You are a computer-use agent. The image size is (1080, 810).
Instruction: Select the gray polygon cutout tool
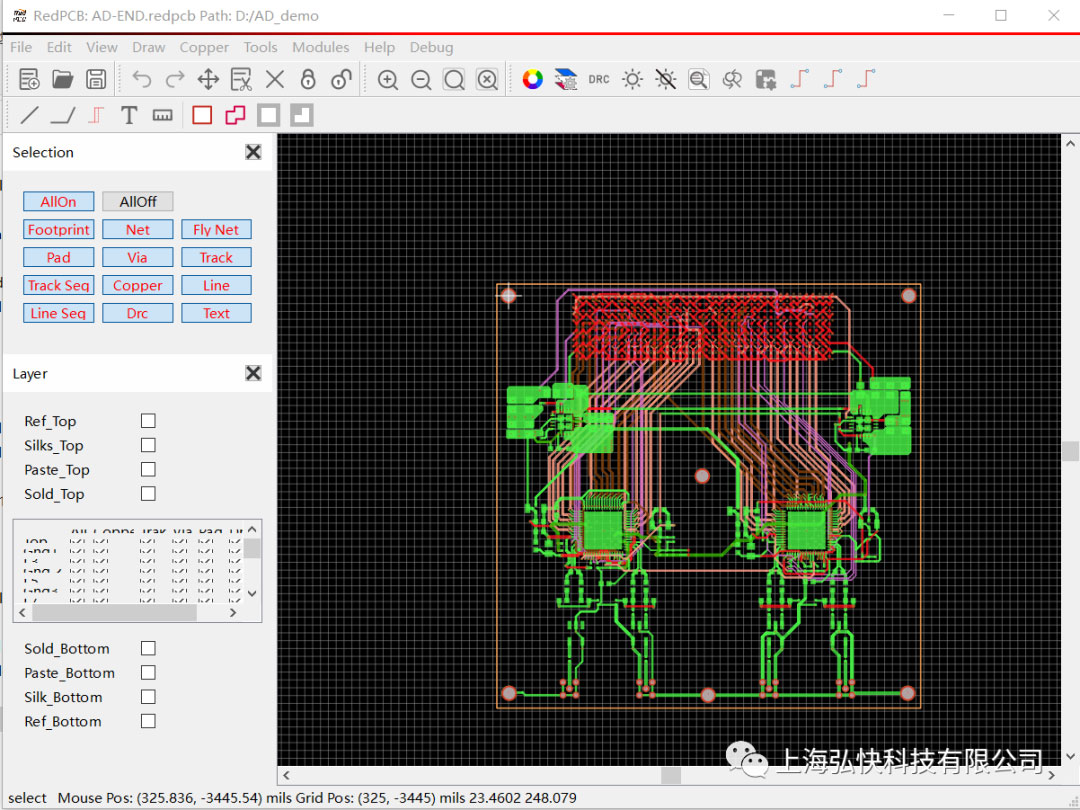point(302,115)
